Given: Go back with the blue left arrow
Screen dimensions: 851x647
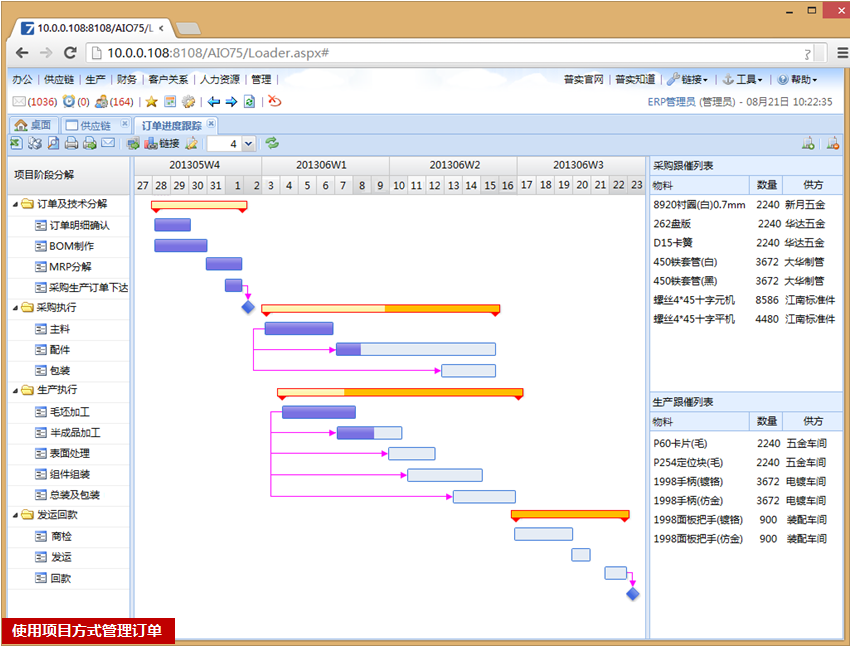Looking at the screenshot, I should click(214, 102).
